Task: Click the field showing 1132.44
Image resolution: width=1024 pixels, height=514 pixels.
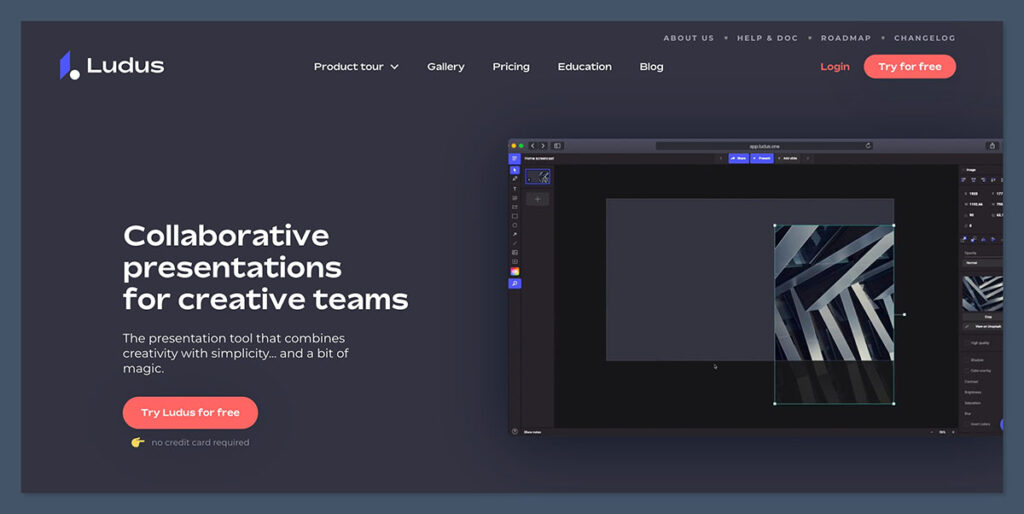Action: tap(976, 204)
